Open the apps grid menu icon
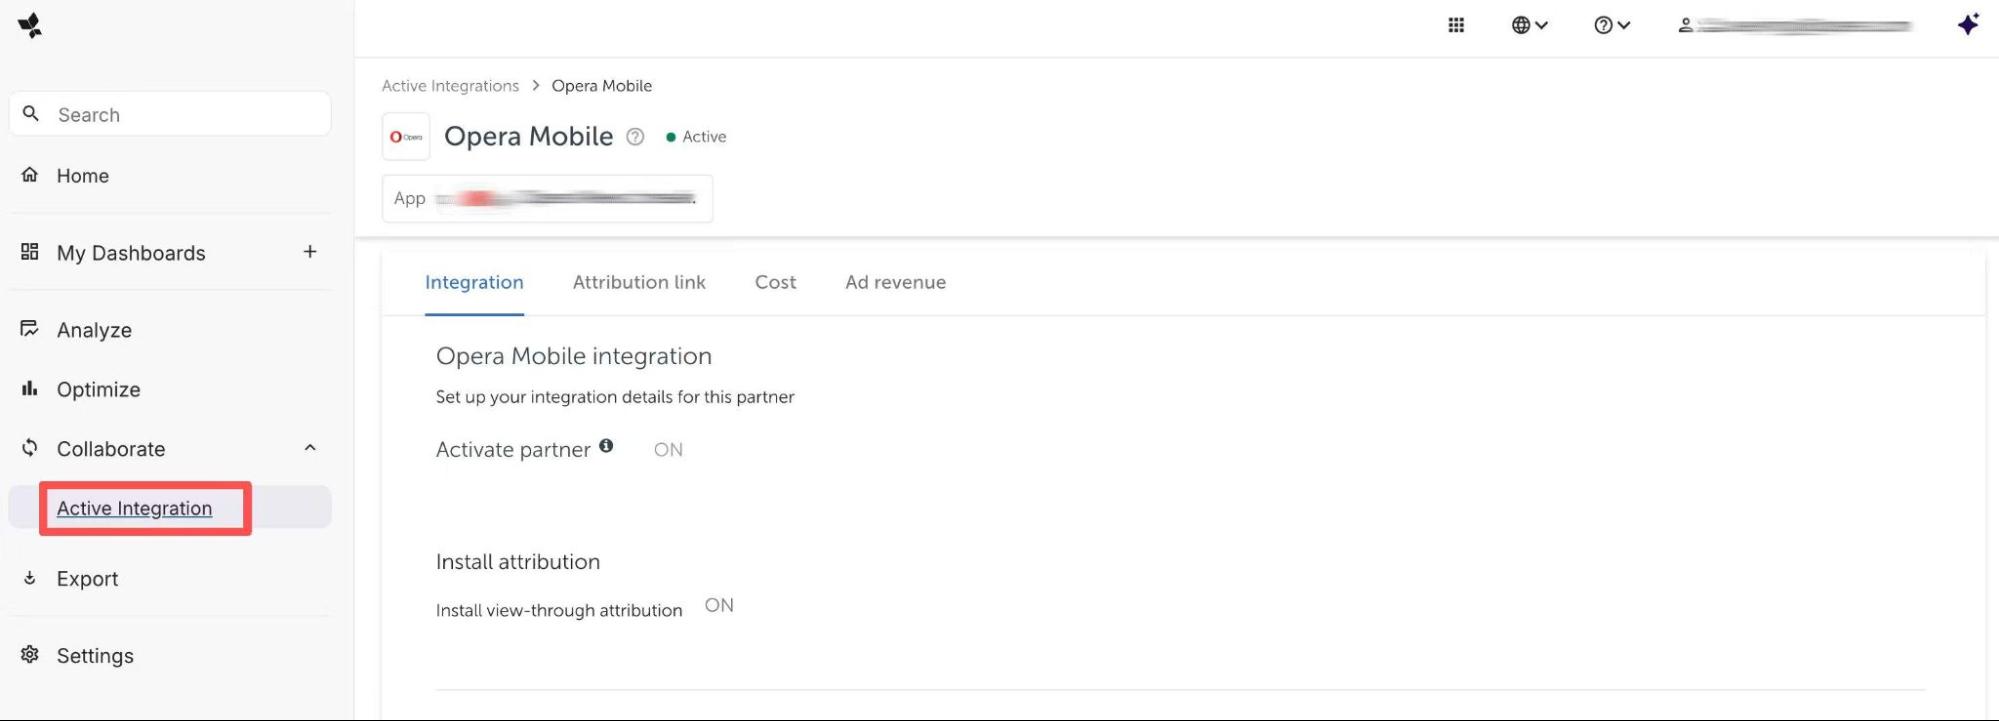Image resolution: width=1999 pixels, height=721 pixels. (1456, 26)
